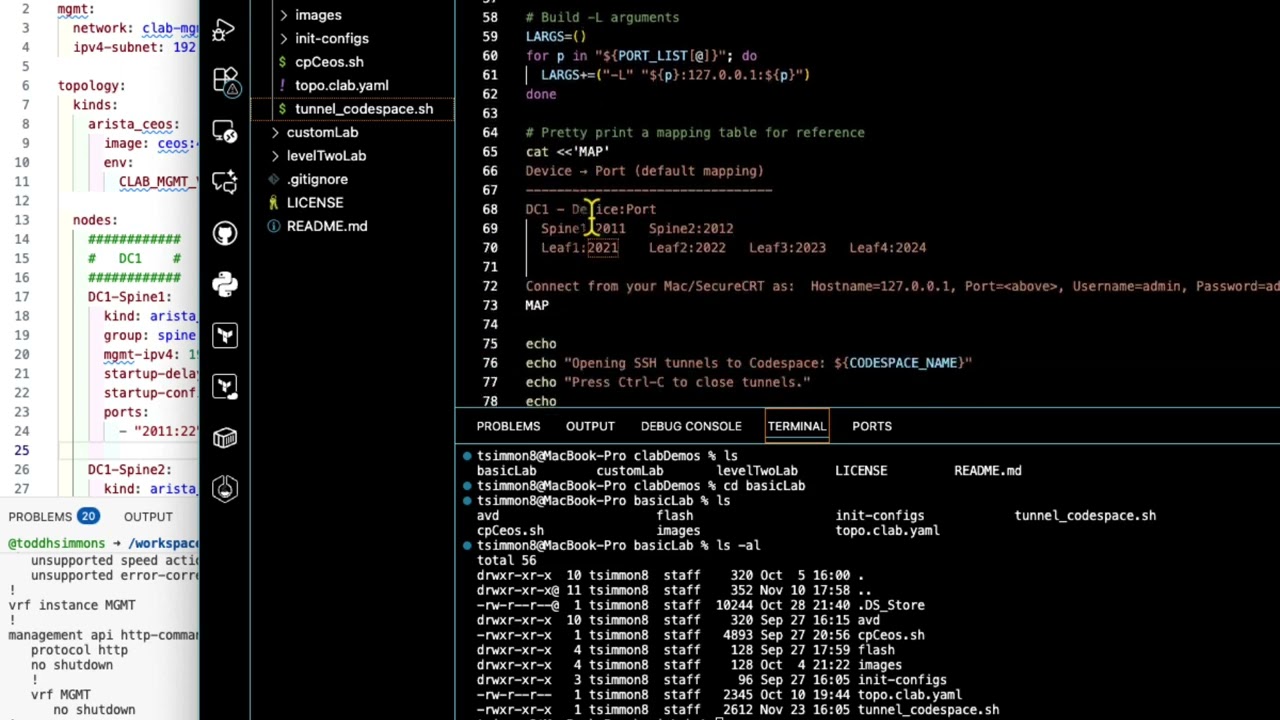Open README.md file in explorer
The height and width of the screenshot is (720, 1280).
pos(327,226)
